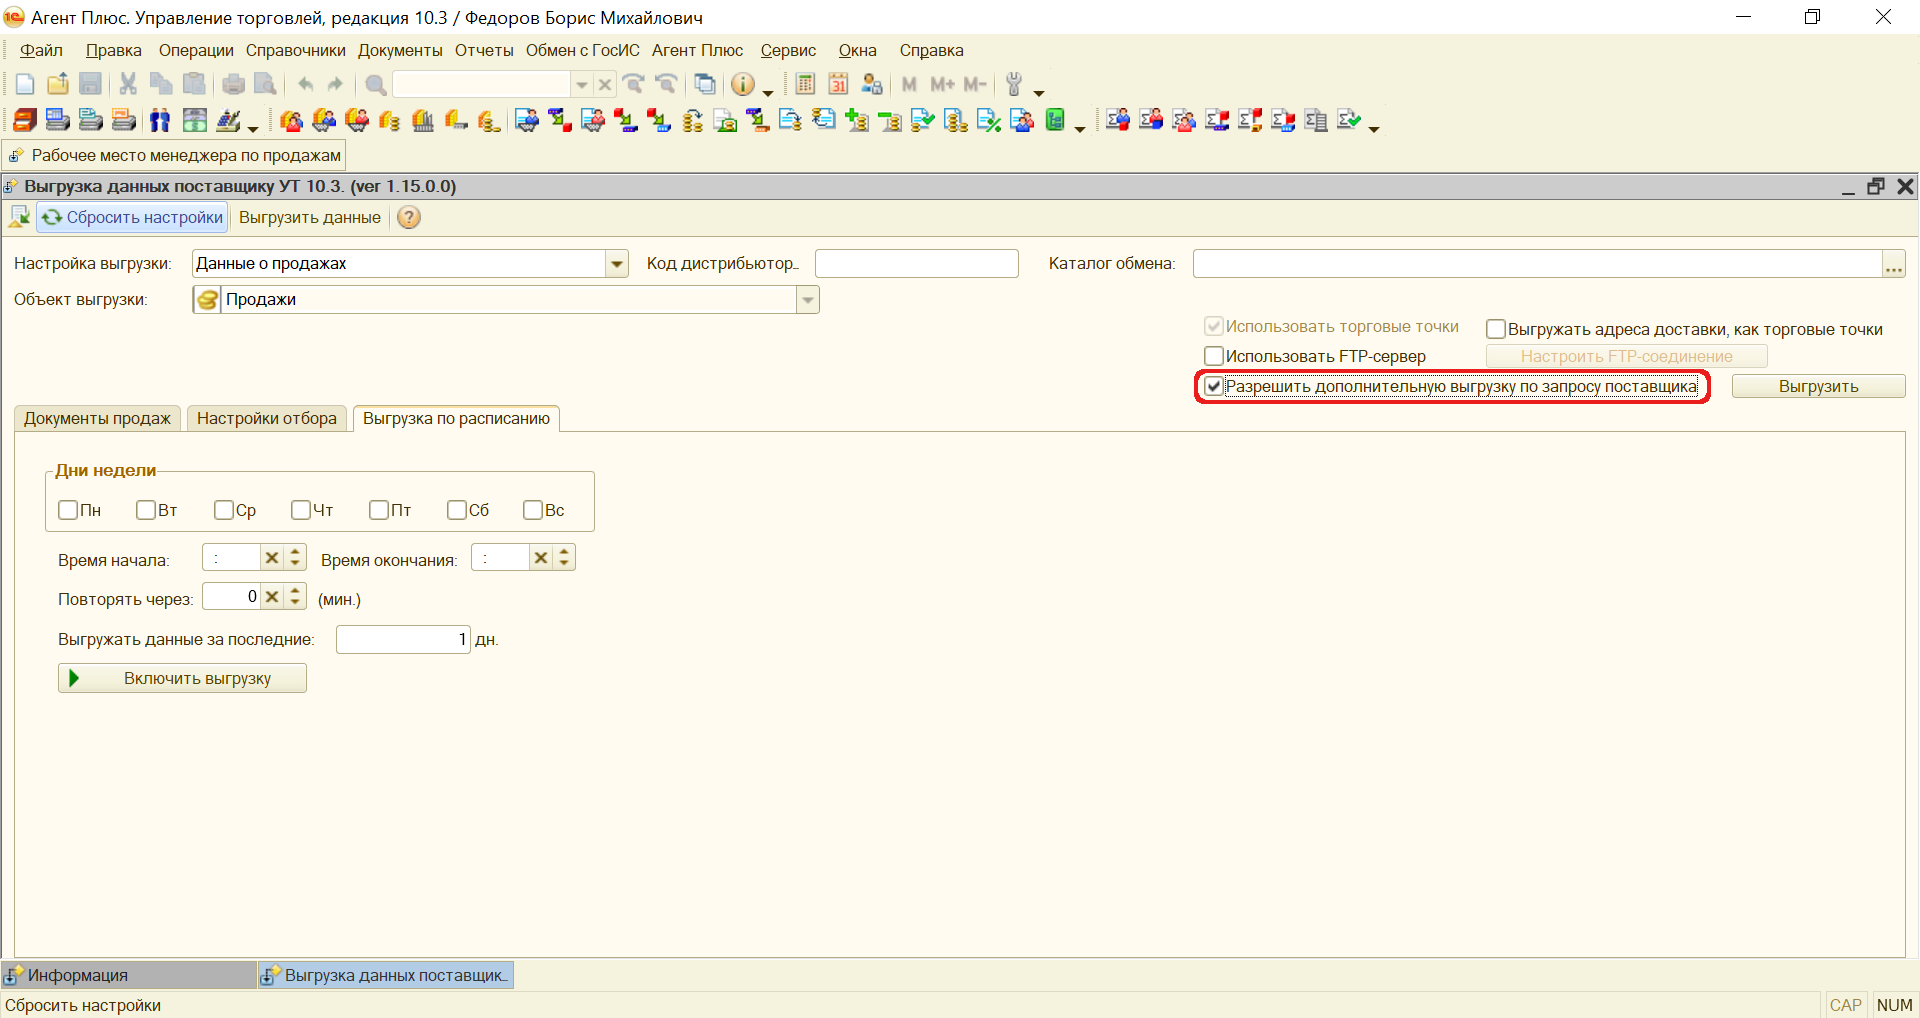Open the Calendar icon showing 31
This screenshot has height=1018, width=1920.
tap(838, 85)
